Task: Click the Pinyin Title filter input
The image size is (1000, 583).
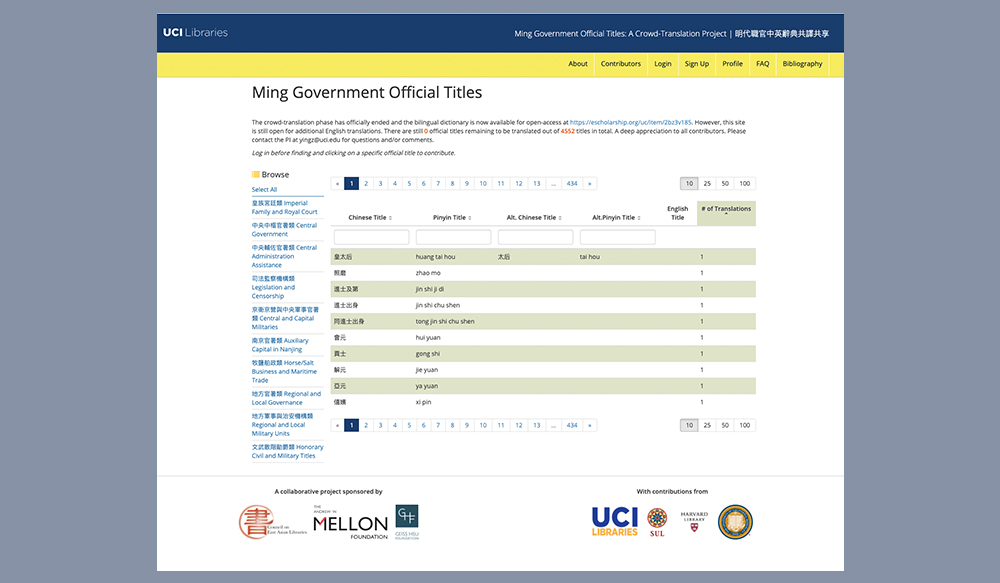Action: pyautogui.click(x=453, y=237)
